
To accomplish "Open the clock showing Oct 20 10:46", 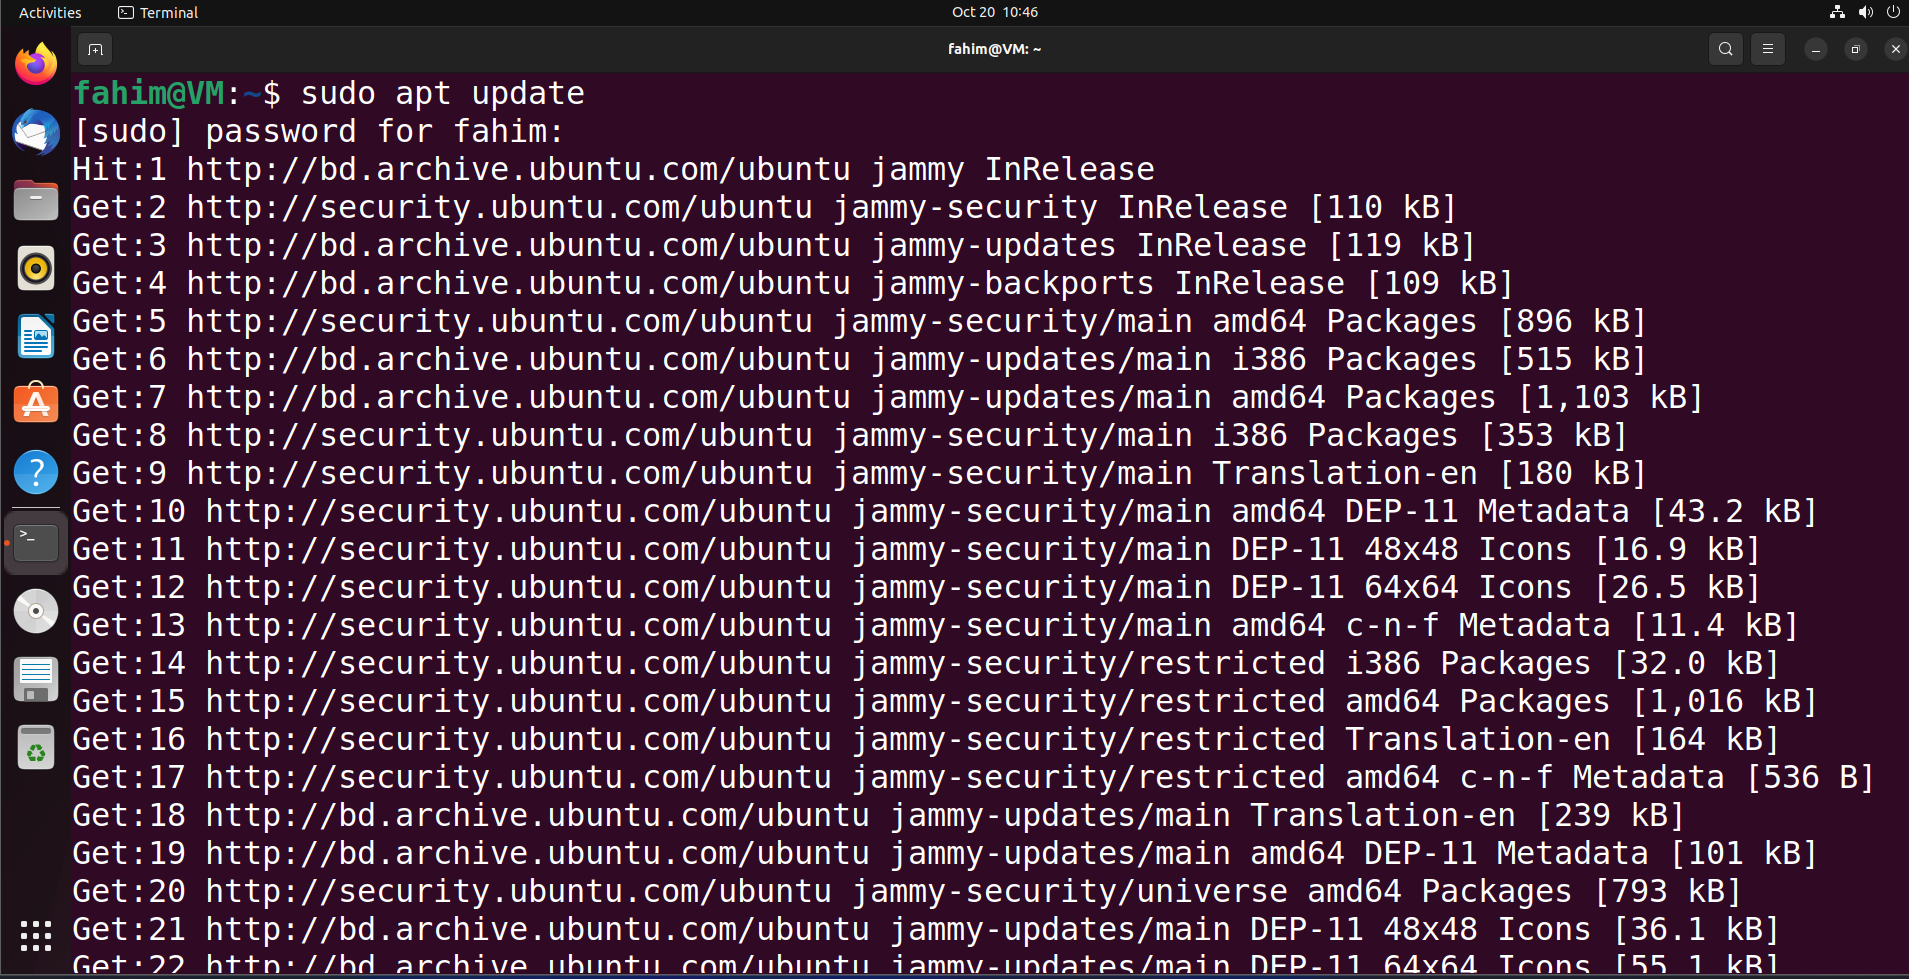I will (995, 12).
